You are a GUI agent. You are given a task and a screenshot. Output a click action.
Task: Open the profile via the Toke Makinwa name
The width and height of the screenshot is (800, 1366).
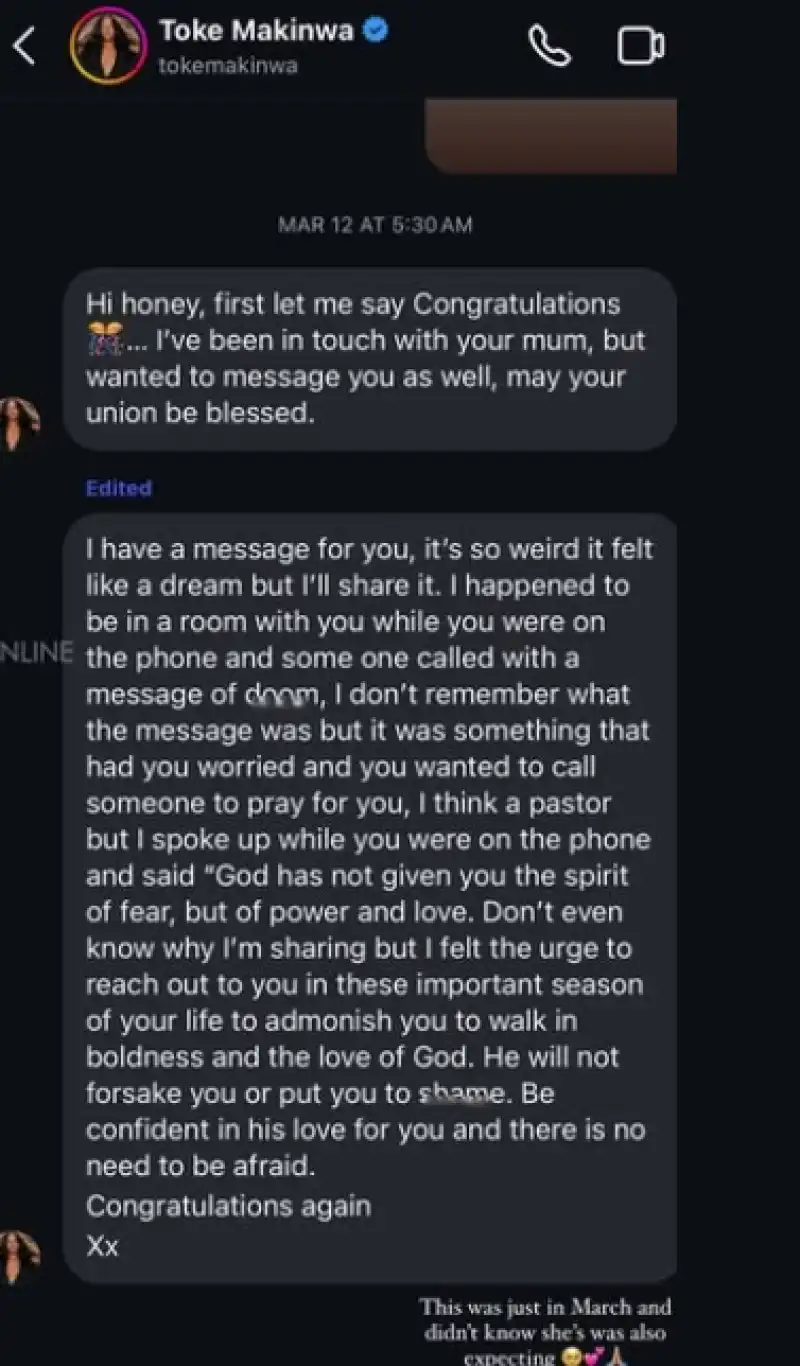click(256, 31)
